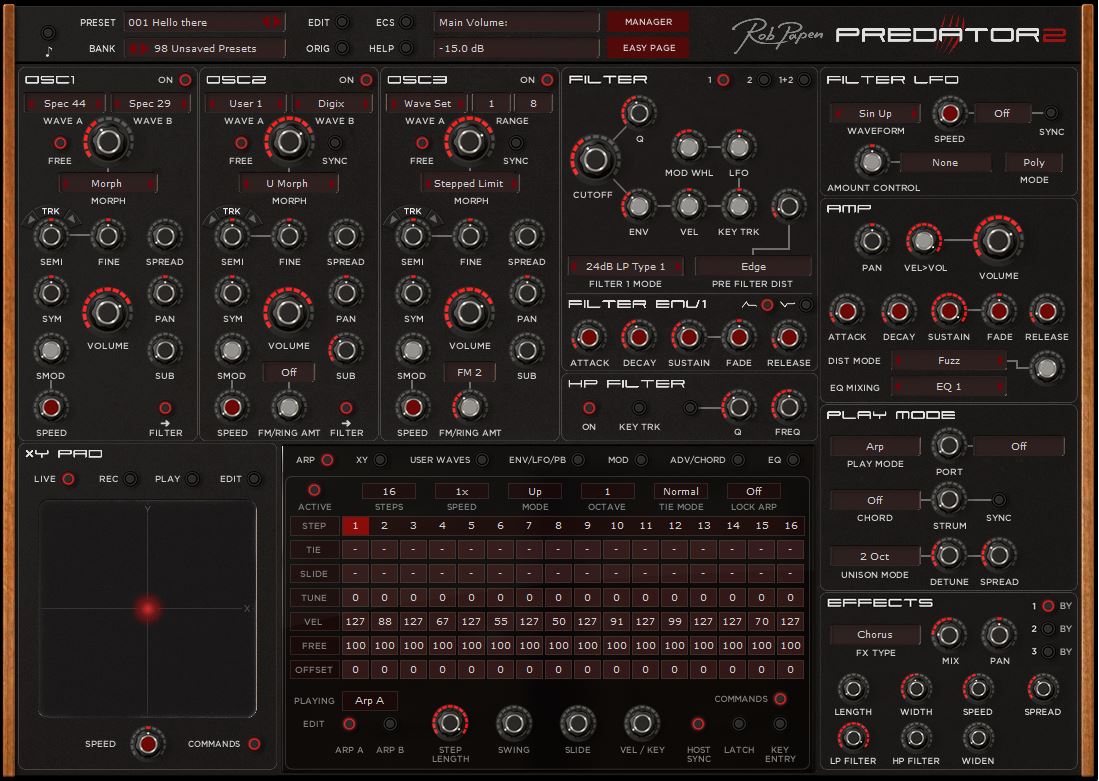Click the EASY PAGE button
1099x781 pixels.
point(648,48)
